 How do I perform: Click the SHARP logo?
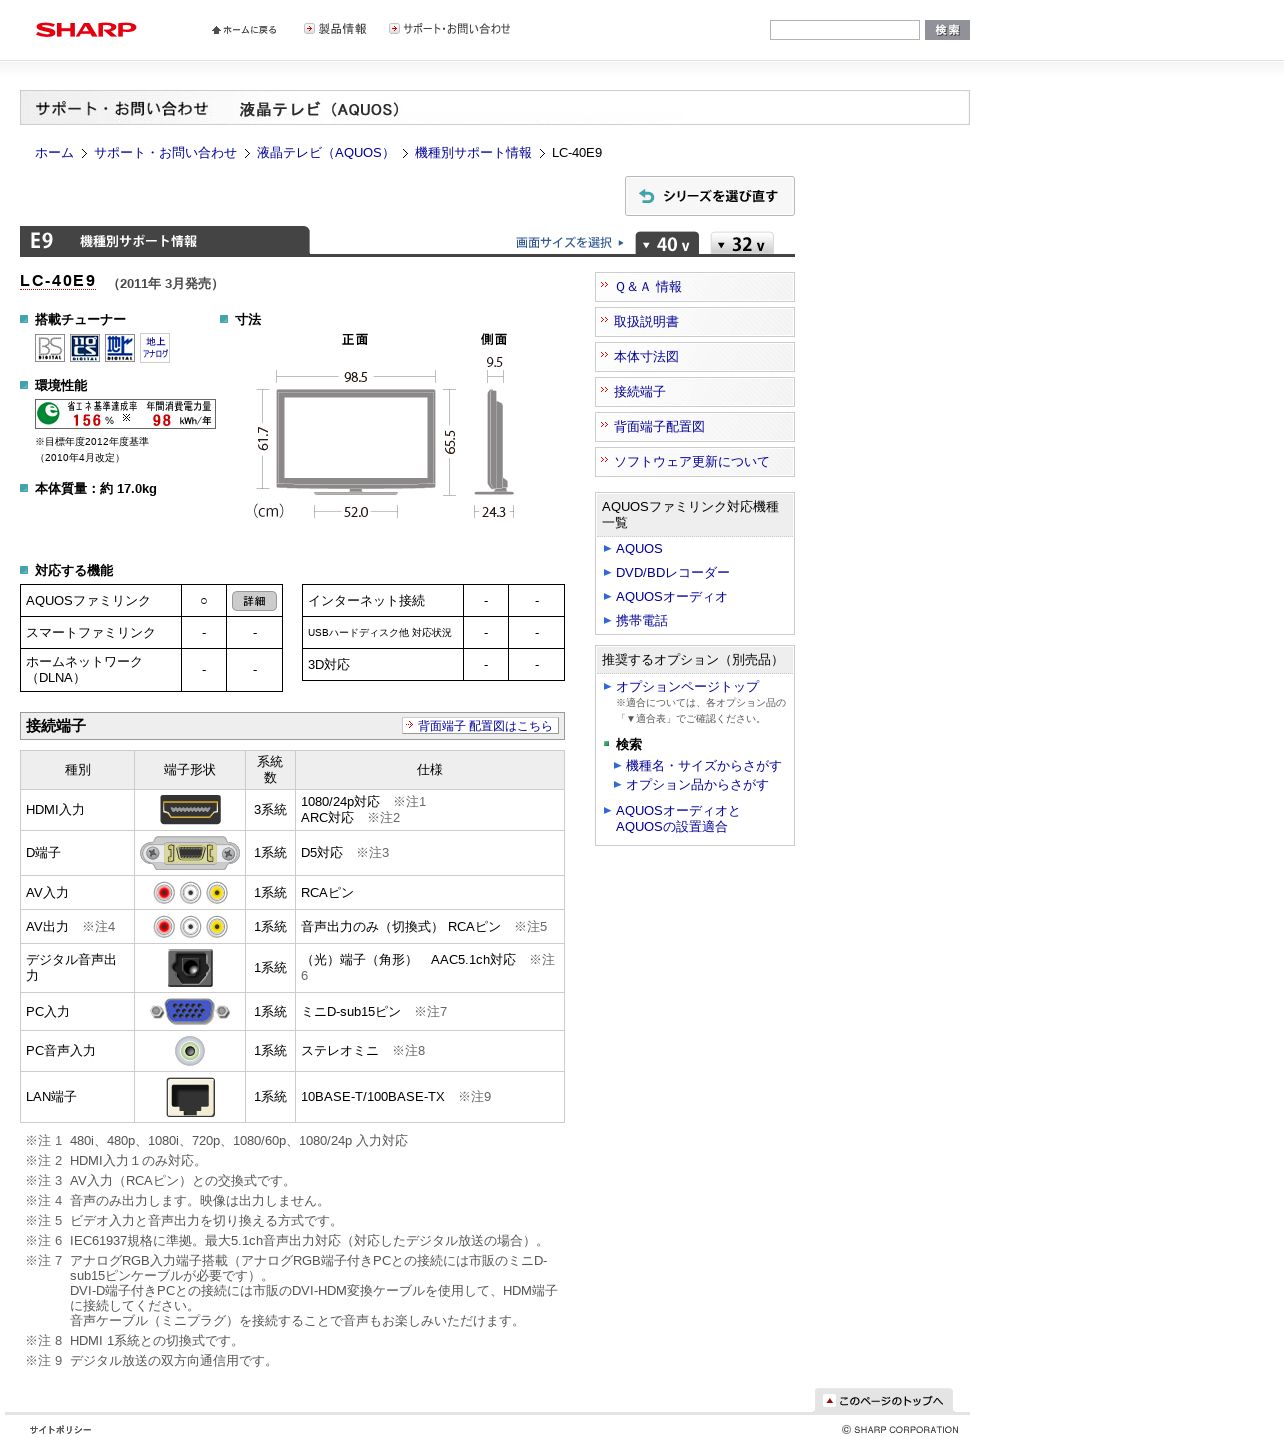86,29
